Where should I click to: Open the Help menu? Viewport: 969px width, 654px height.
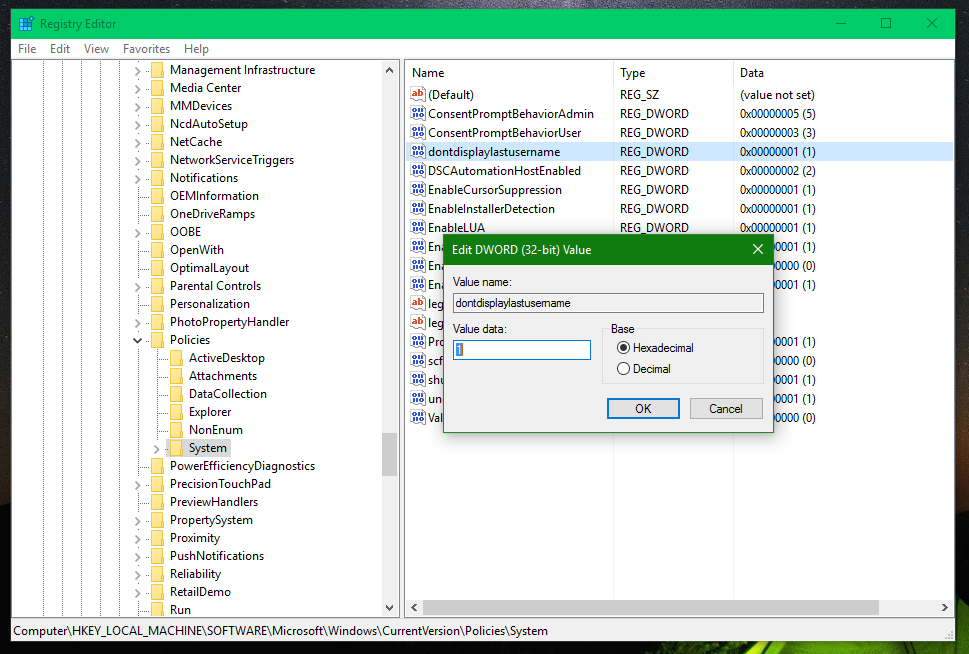[197, 49]
